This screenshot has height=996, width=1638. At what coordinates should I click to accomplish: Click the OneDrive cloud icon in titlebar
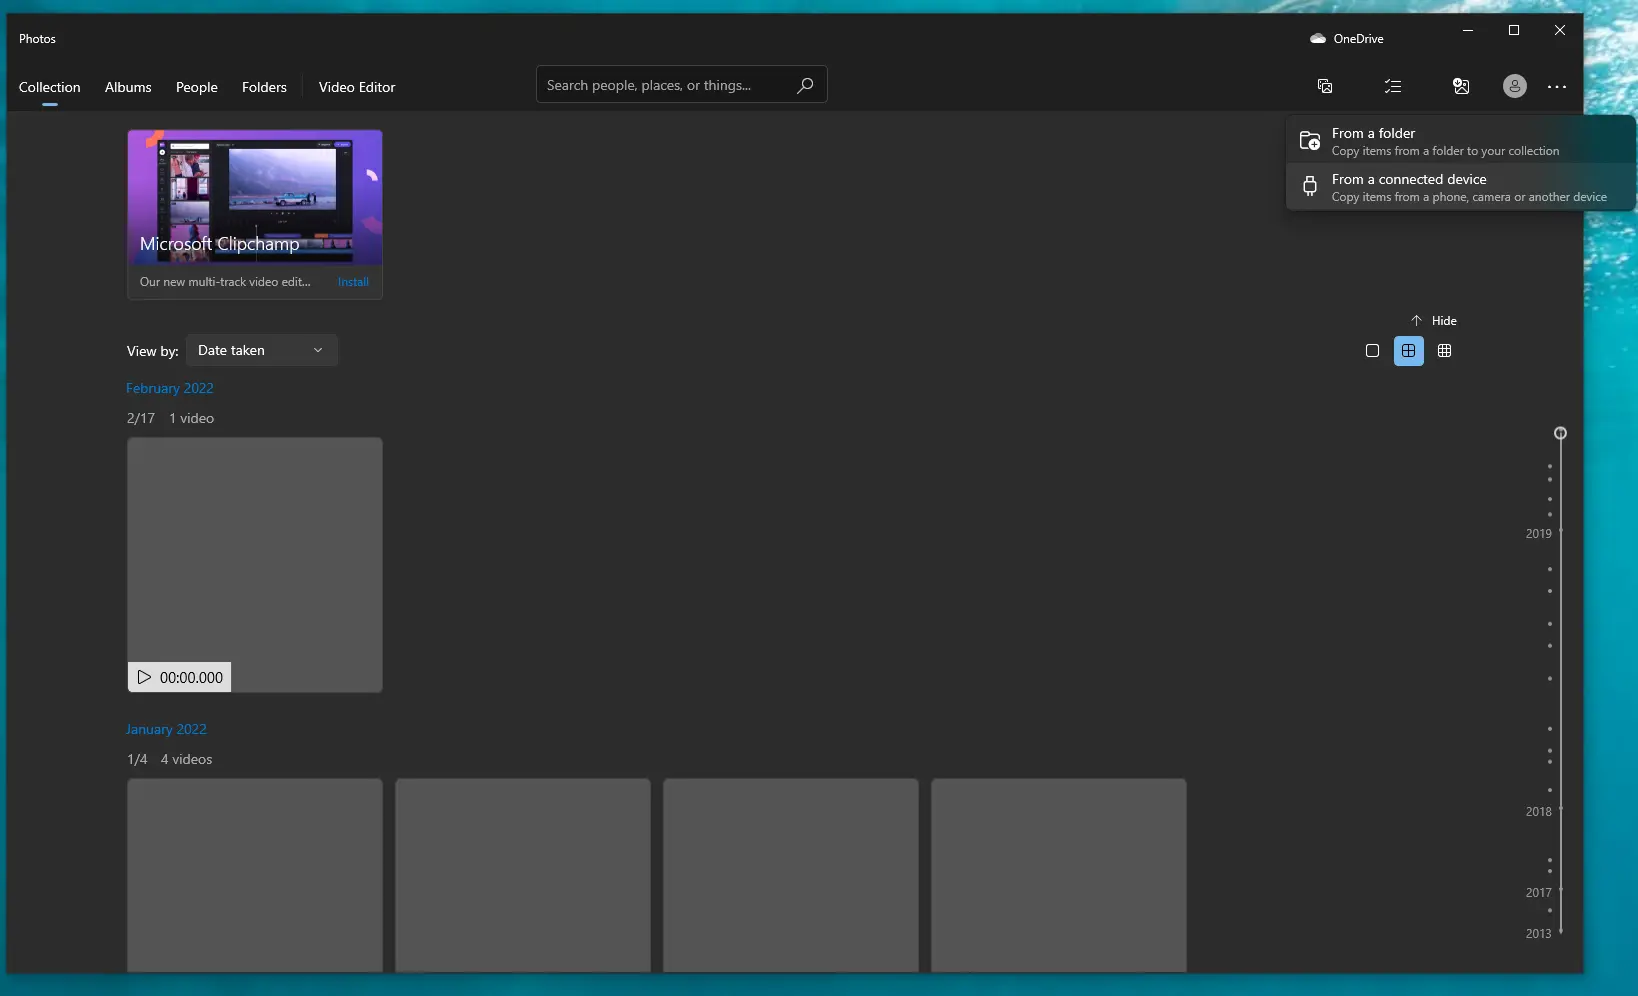coord(1318,38)
